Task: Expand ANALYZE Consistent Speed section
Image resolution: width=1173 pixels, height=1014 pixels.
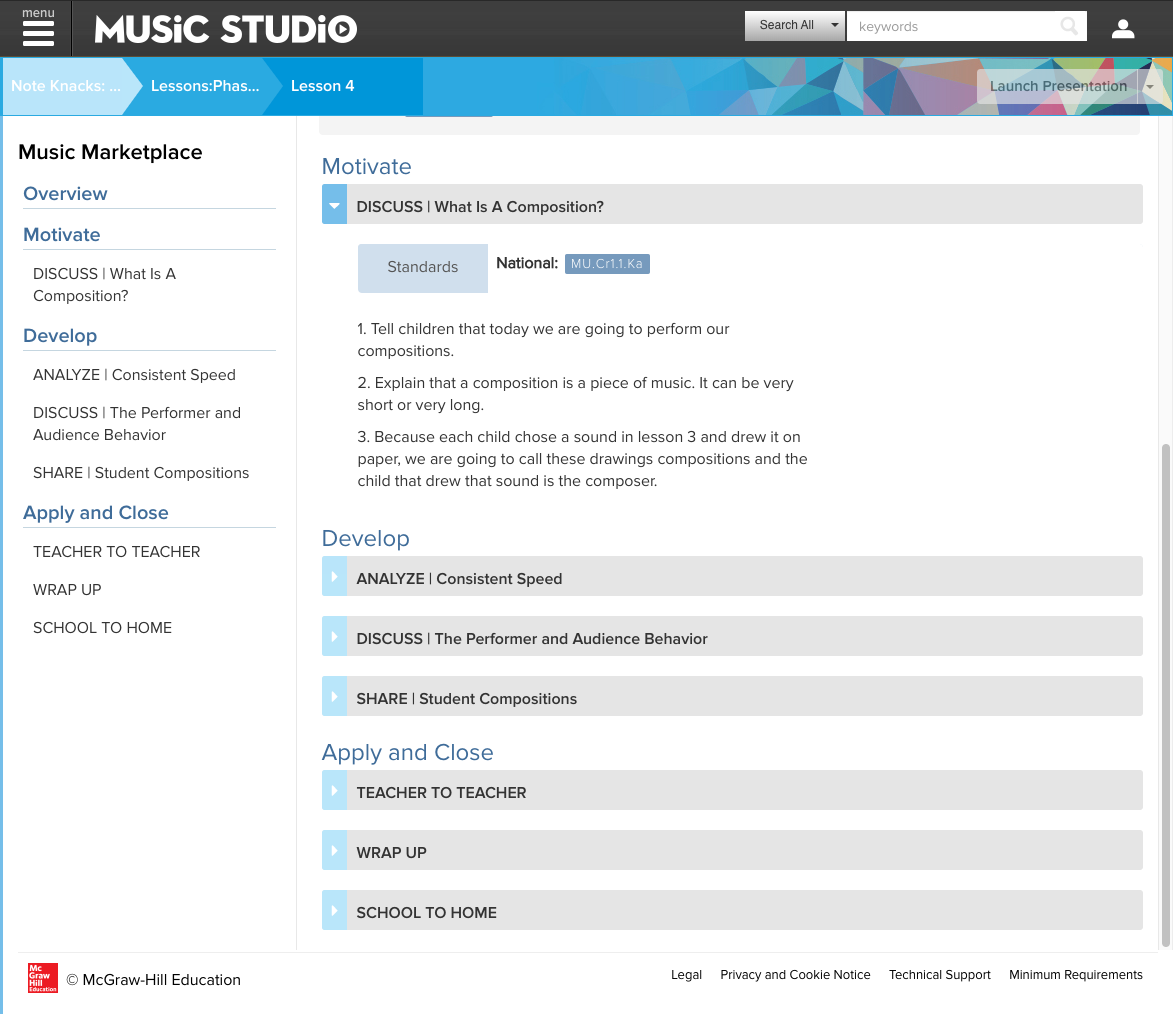Action: [x=334, y=577]
